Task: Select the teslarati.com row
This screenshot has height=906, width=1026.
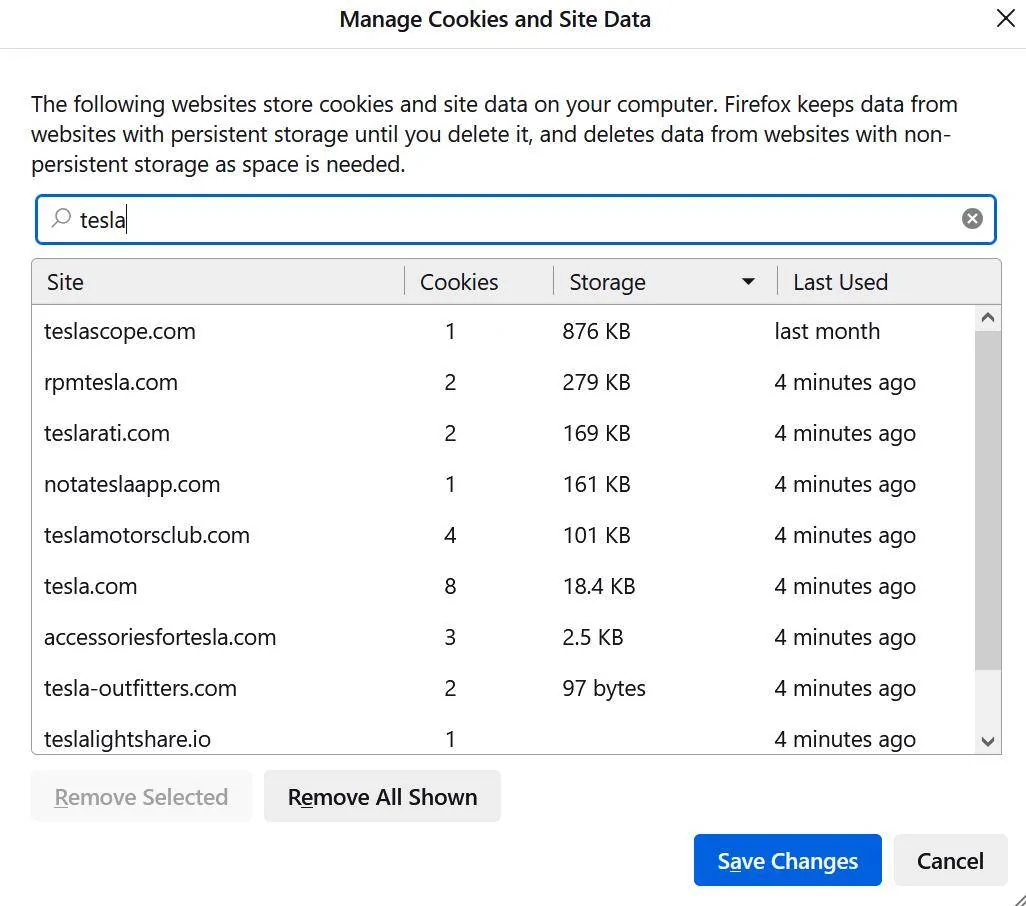Action: [x=503, y=433]
